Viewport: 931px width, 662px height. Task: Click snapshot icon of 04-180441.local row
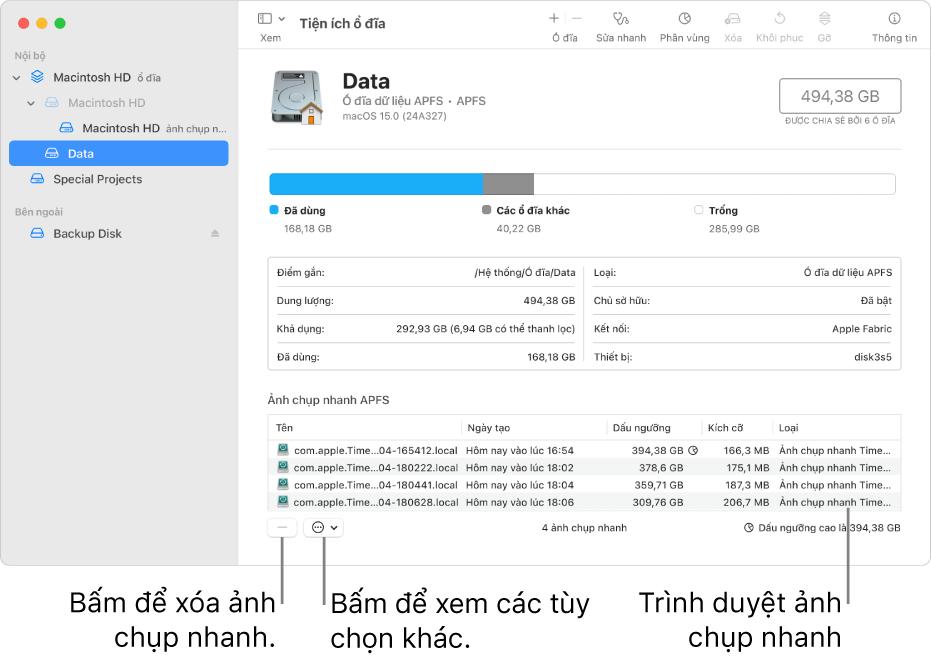[x=283, y=484]
